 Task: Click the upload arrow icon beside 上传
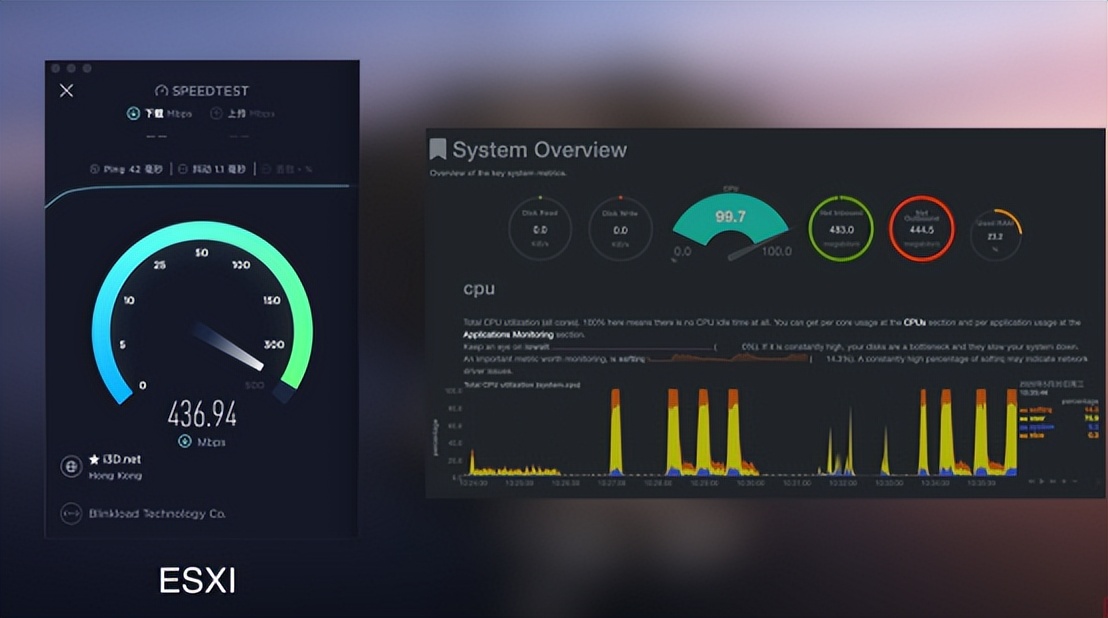(x=217, y=114)
